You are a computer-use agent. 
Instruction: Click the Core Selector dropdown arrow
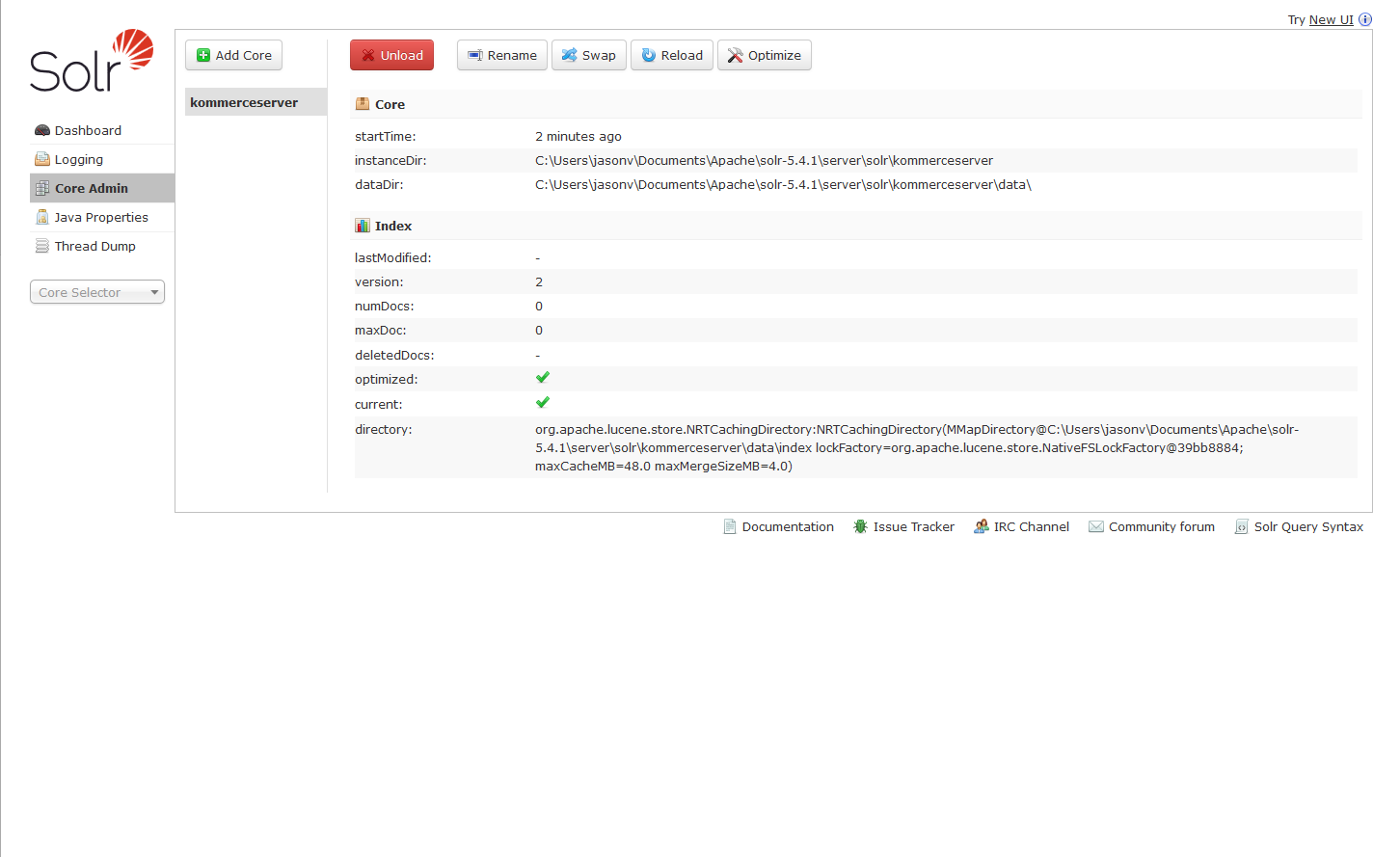154,293
